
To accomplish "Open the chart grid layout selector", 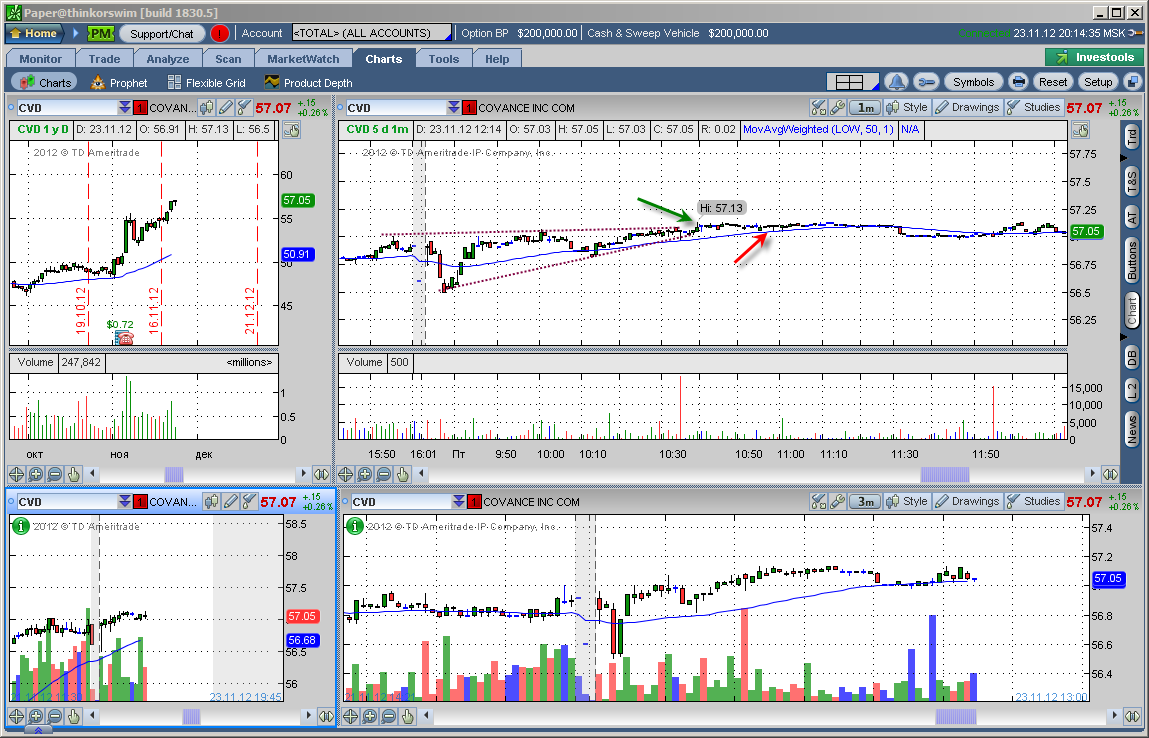I will [x=854, y=82].
